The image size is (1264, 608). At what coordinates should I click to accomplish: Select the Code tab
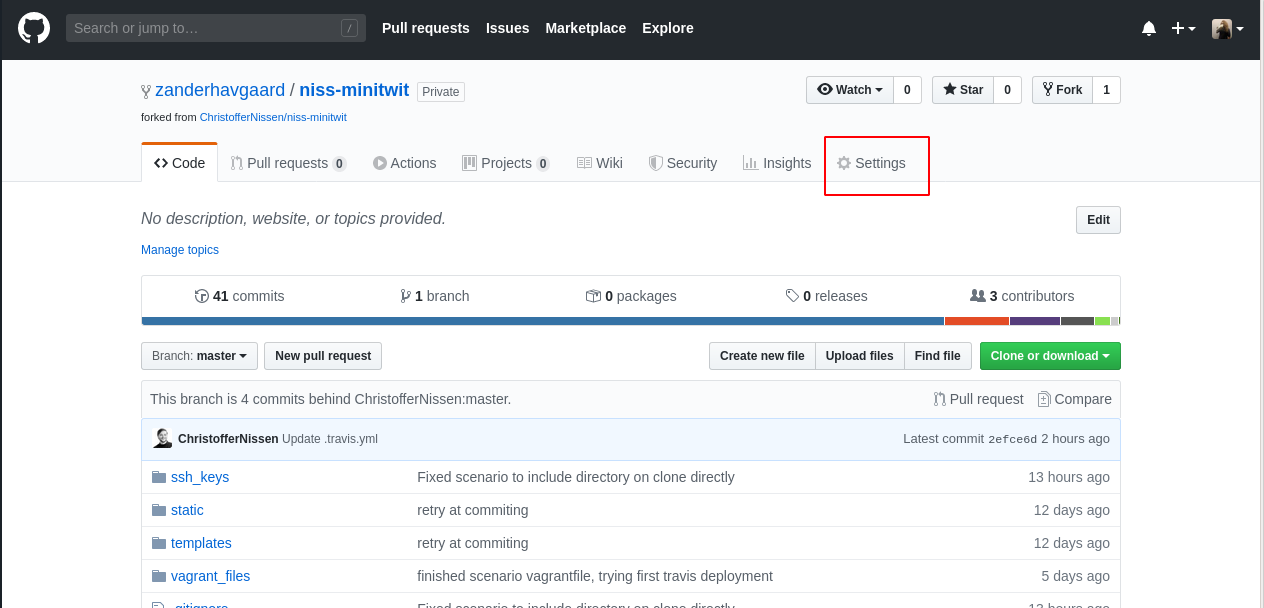(x=179, y=163)
